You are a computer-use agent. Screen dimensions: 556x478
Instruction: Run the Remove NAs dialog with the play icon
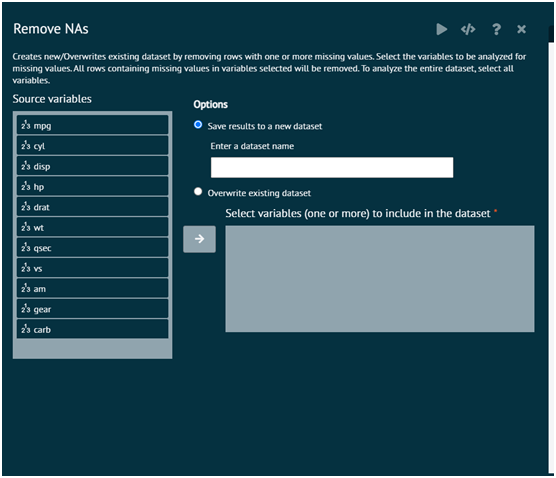pos(441,29)
